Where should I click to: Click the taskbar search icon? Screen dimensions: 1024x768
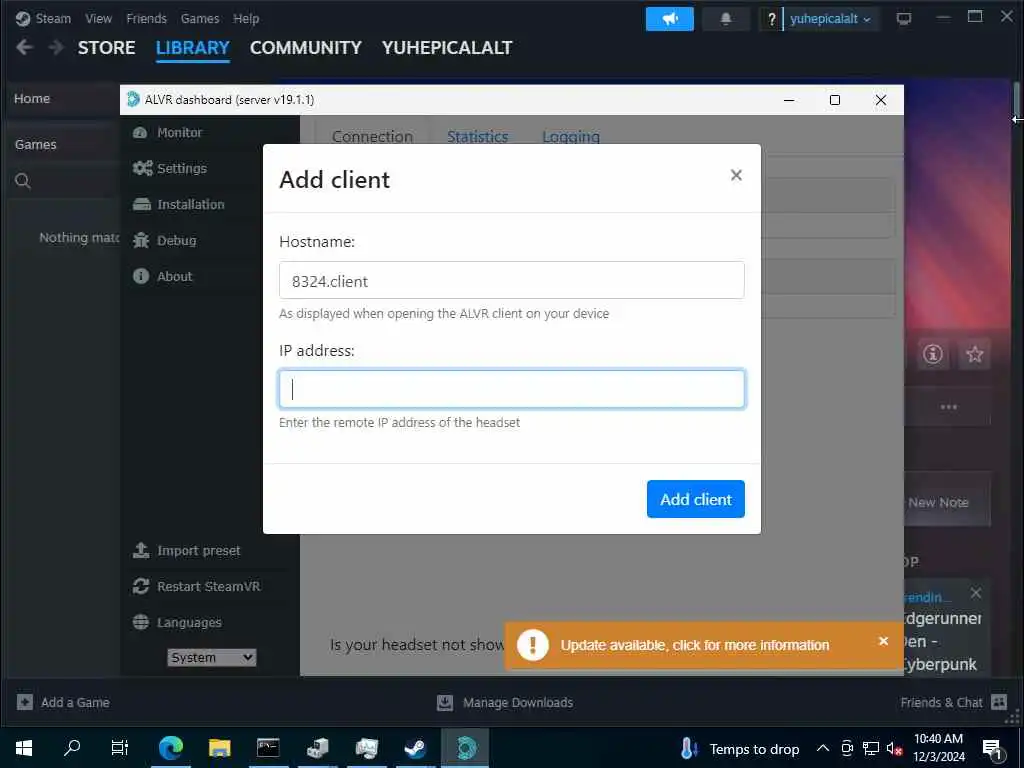pos(72,748)
